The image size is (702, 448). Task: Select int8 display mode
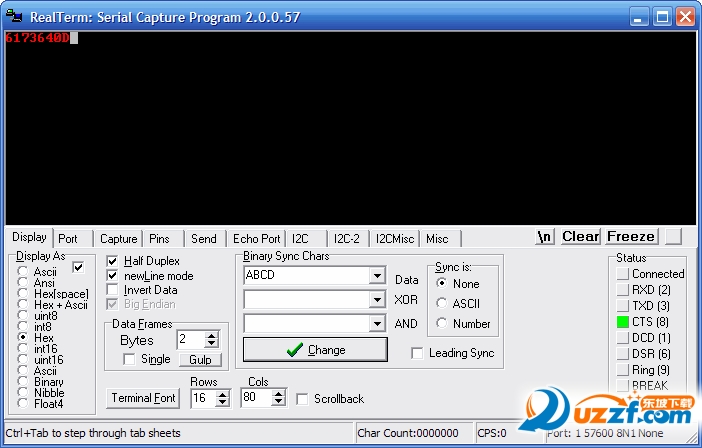(22, 327)
